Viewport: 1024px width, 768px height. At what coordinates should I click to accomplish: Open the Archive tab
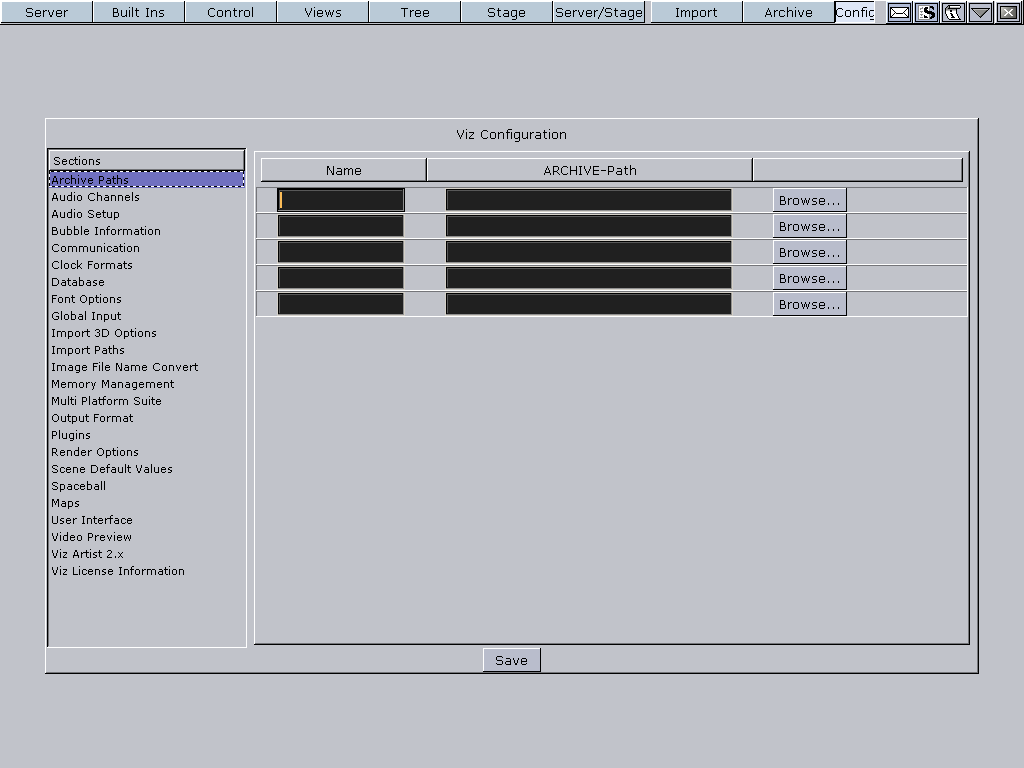click(x=788, y=12)
